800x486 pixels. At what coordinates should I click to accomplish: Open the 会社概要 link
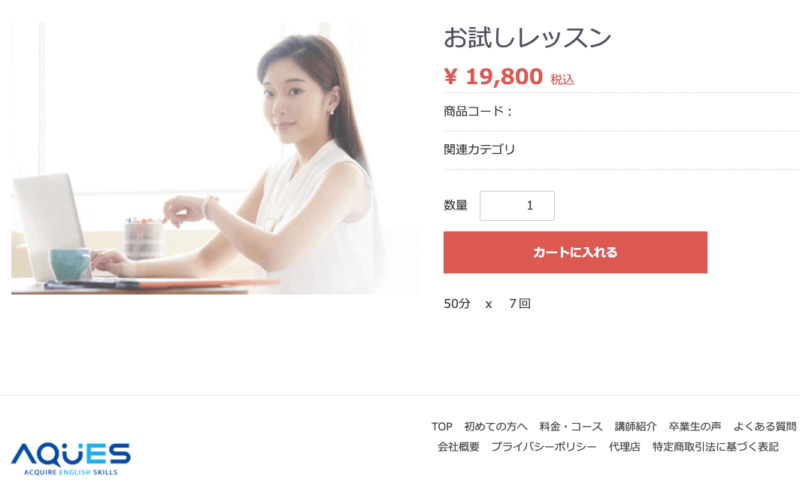pyautogui.click(x=458, y=447)
